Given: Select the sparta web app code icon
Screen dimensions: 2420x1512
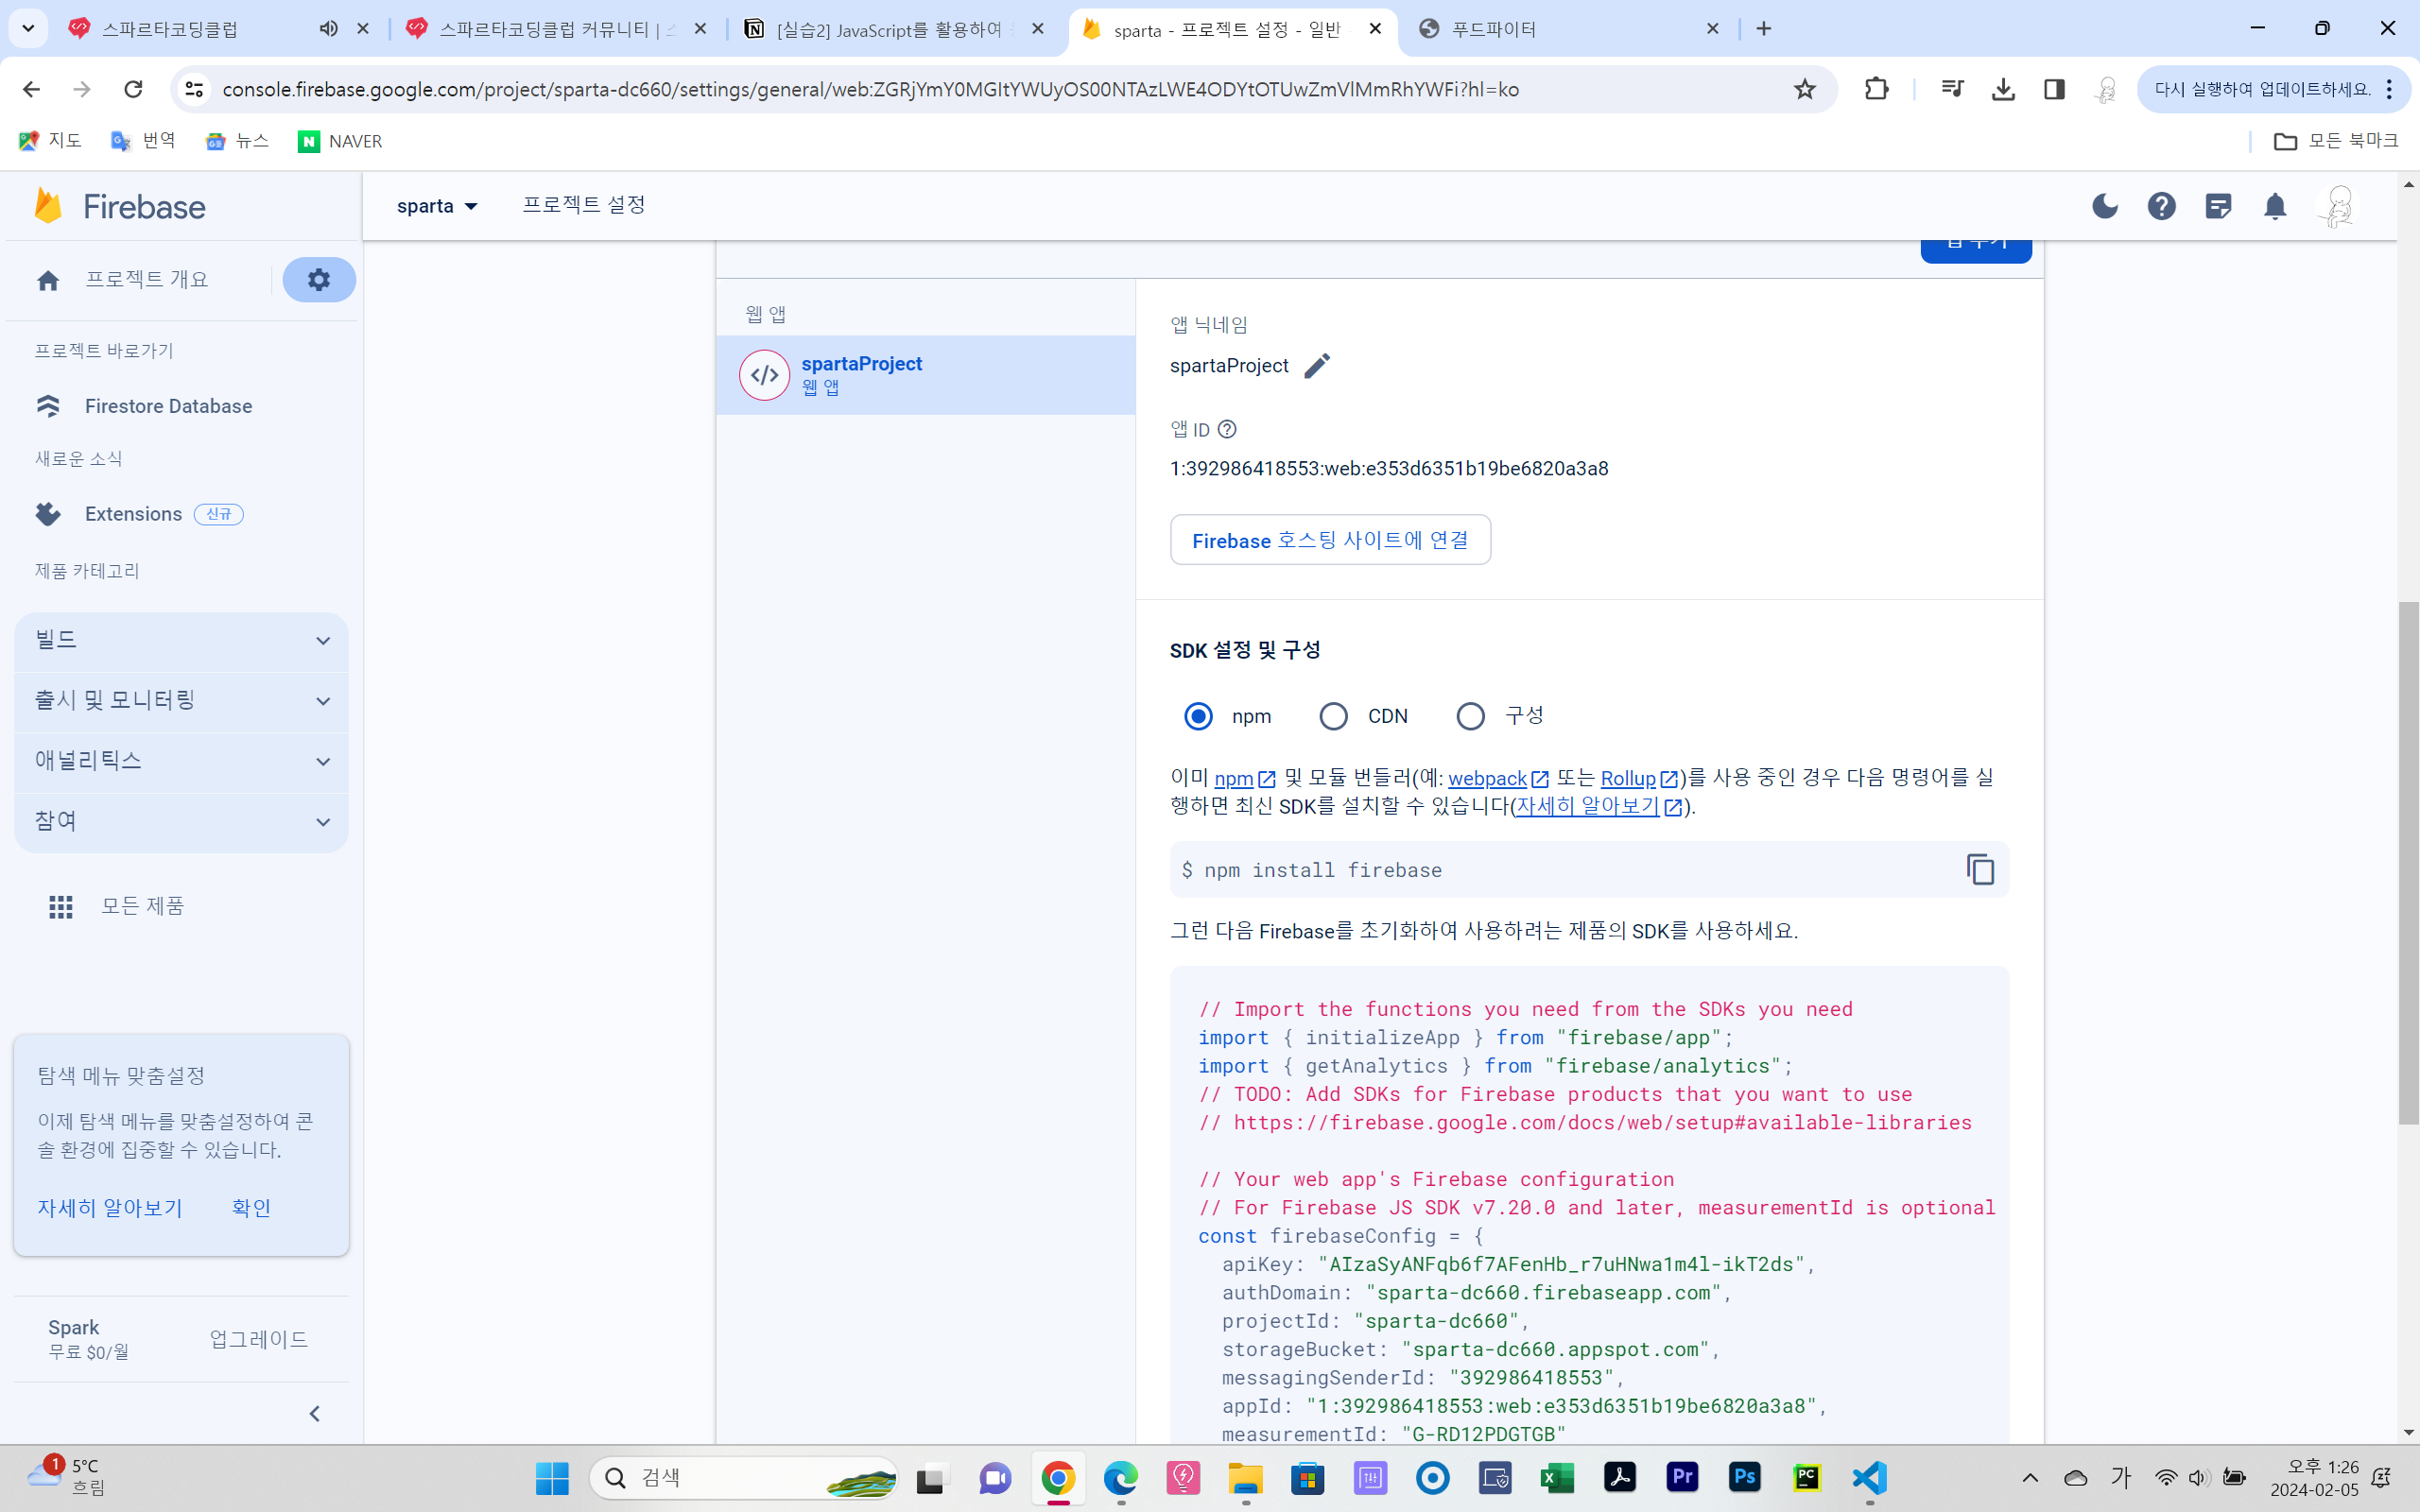Looking at the screenshot, I should [x=765, y=375].
